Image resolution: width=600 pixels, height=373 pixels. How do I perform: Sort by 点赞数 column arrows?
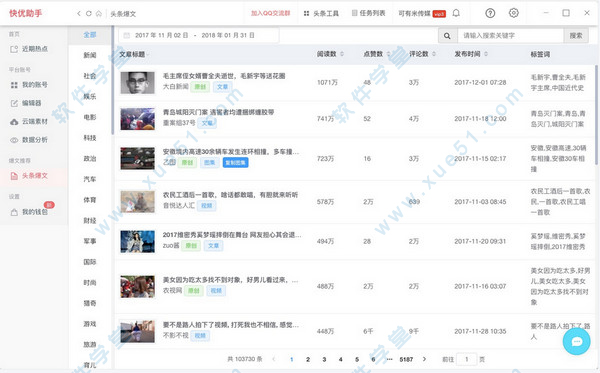click(x=388, y=54)
